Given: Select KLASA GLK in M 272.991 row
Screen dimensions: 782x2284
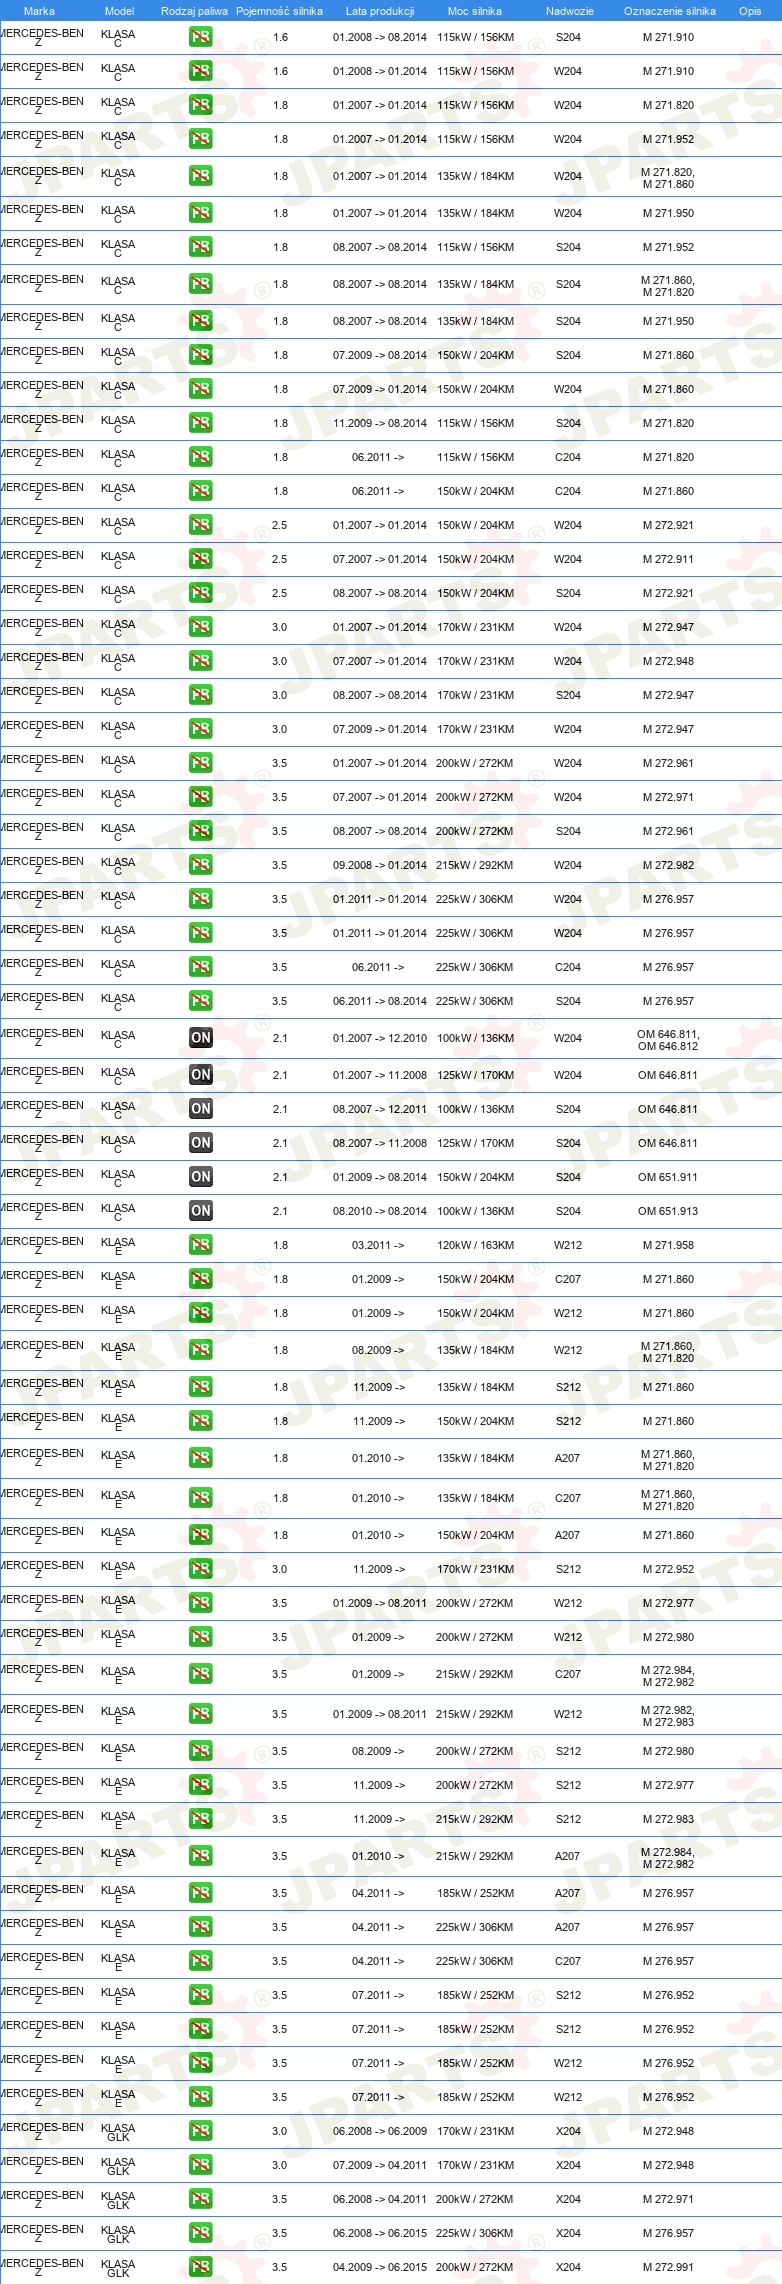Looking at the screenshot, I should click(x=118, y=2268).
